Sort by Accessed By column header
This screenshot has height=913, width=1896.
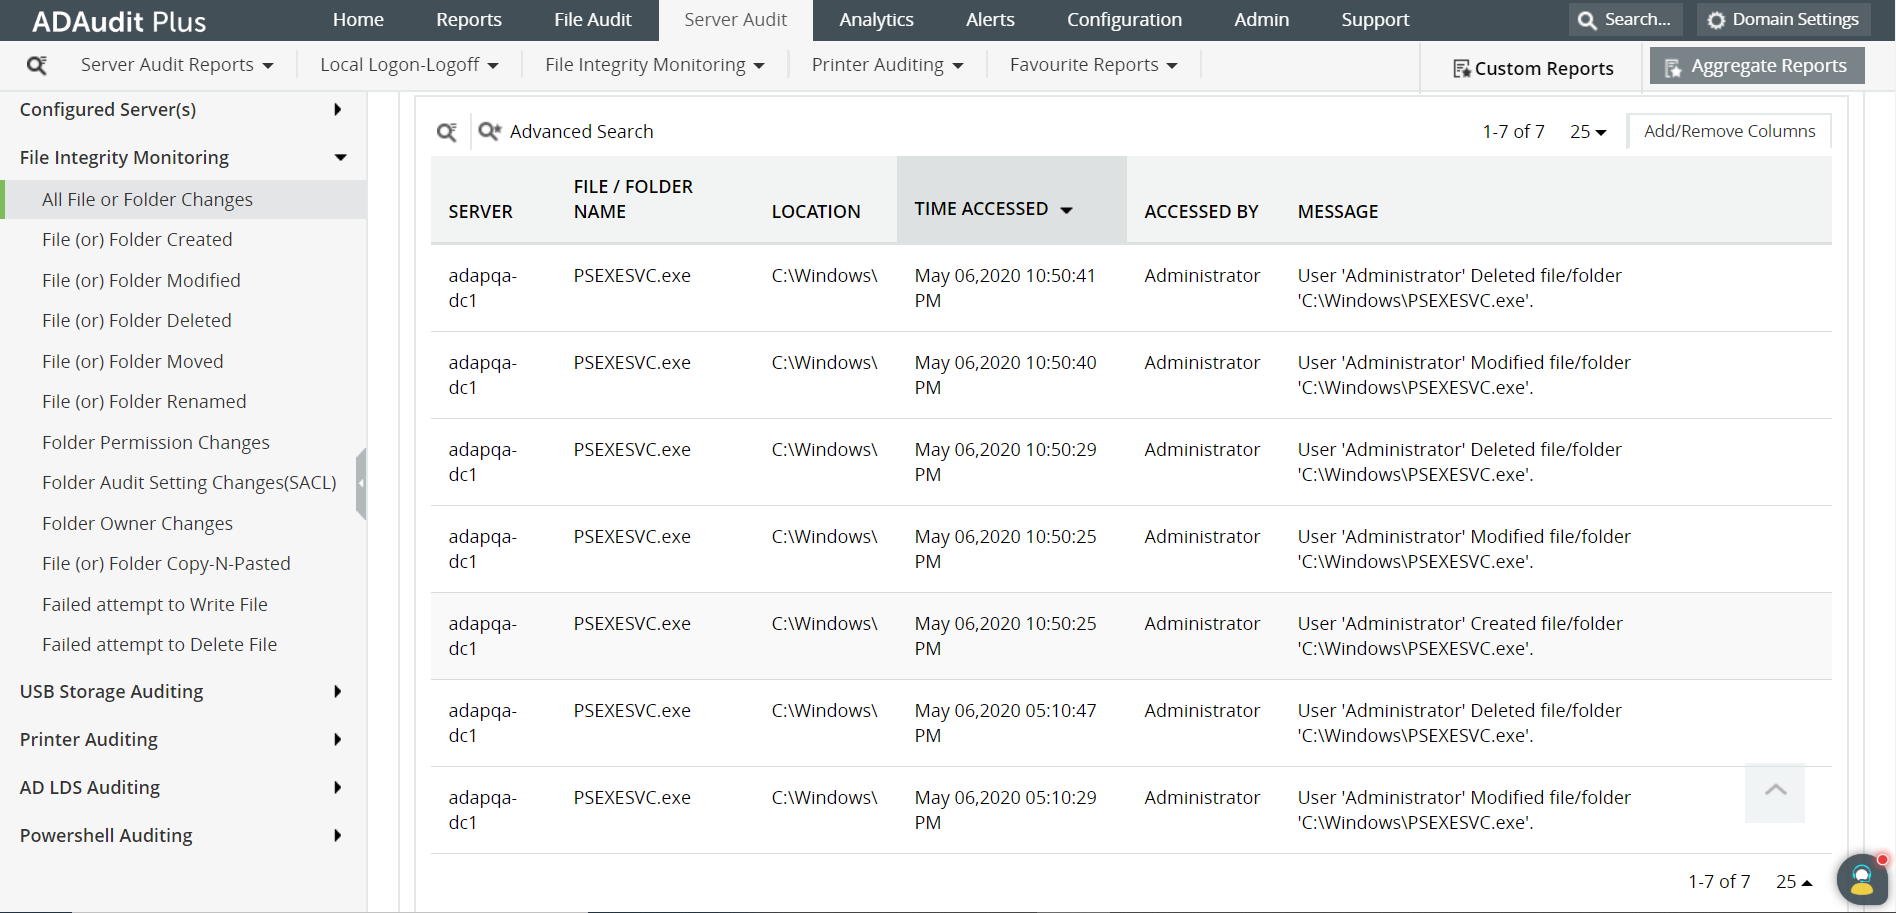point(1201,212)
